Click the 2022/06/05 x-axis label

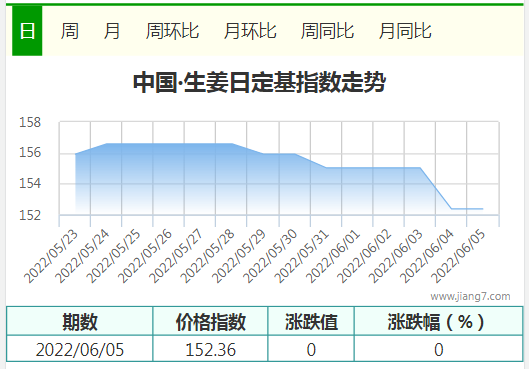click(458, 256)
